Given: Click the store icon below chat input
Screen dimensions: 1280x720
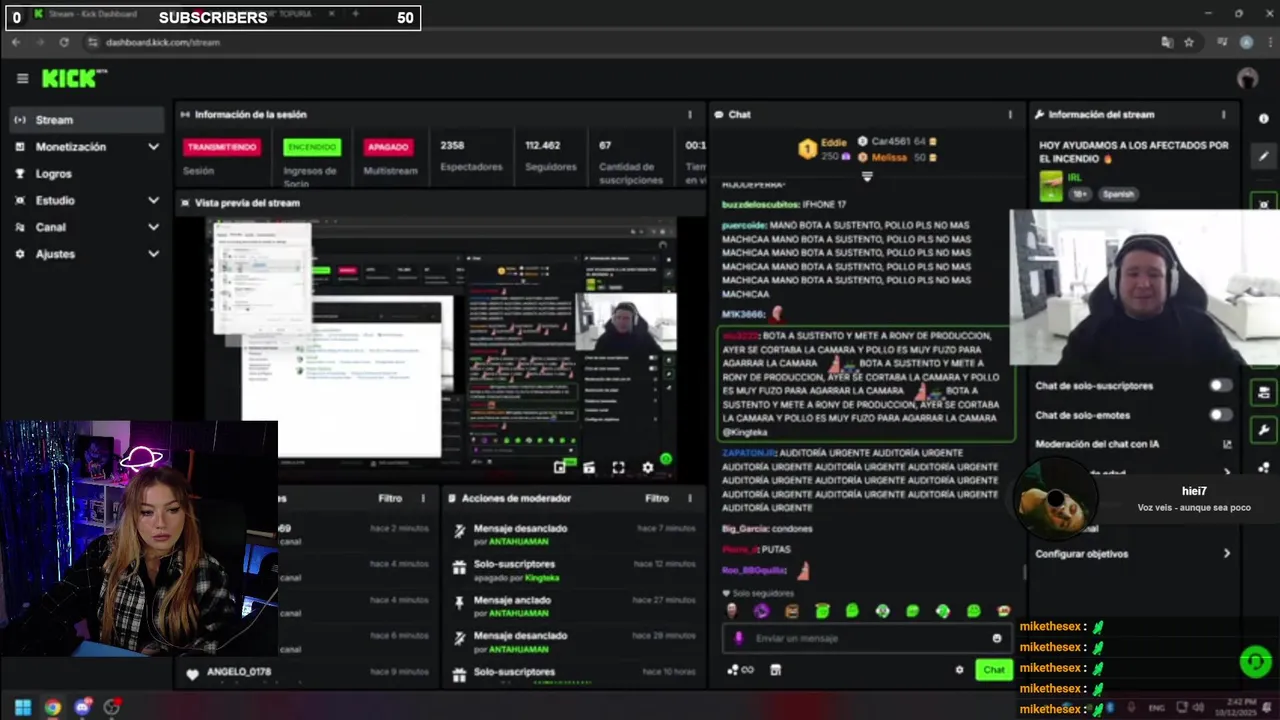Looking at the screenshot, I should (775, 670).
